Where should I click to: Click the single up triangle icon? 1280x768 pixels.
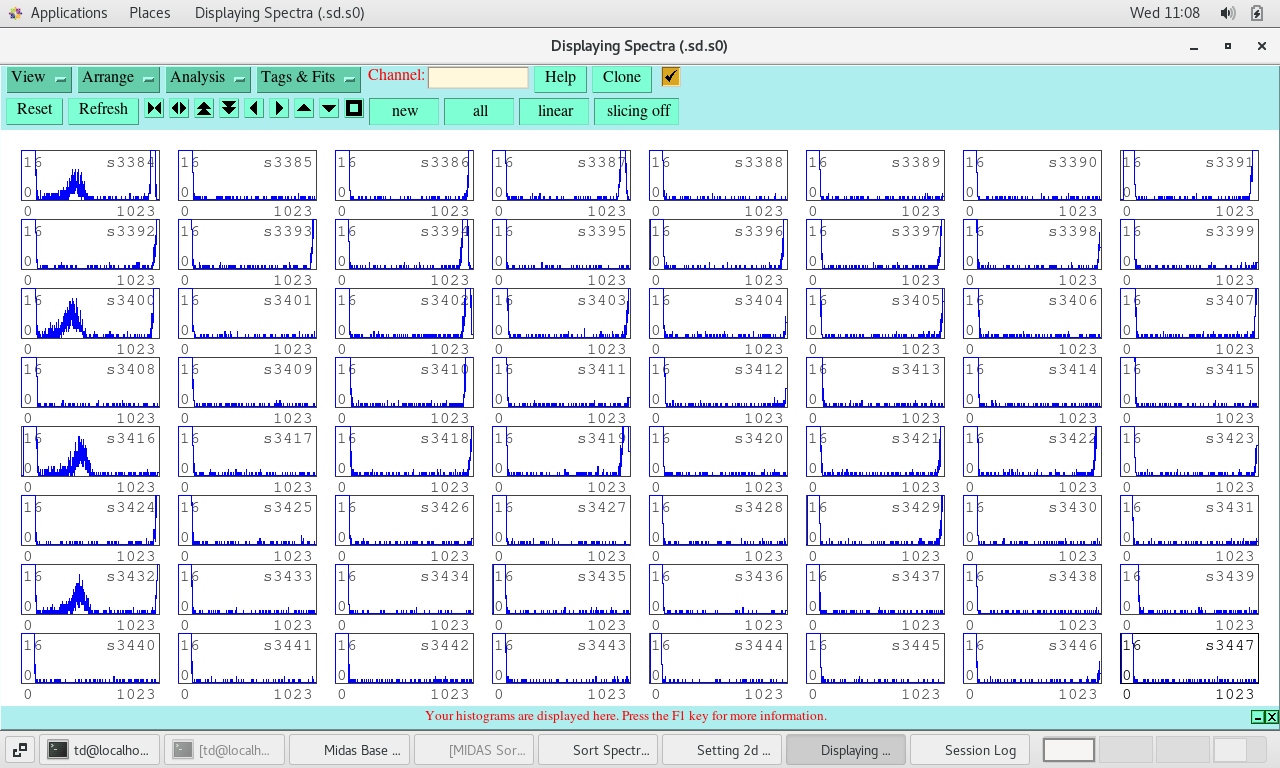(x=304, y=109)
